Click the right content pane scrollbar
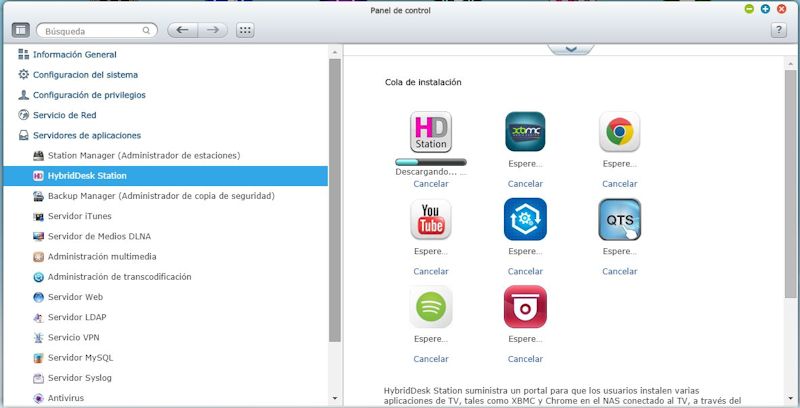This screenshot has height=408, width=800. pos(790,184)
